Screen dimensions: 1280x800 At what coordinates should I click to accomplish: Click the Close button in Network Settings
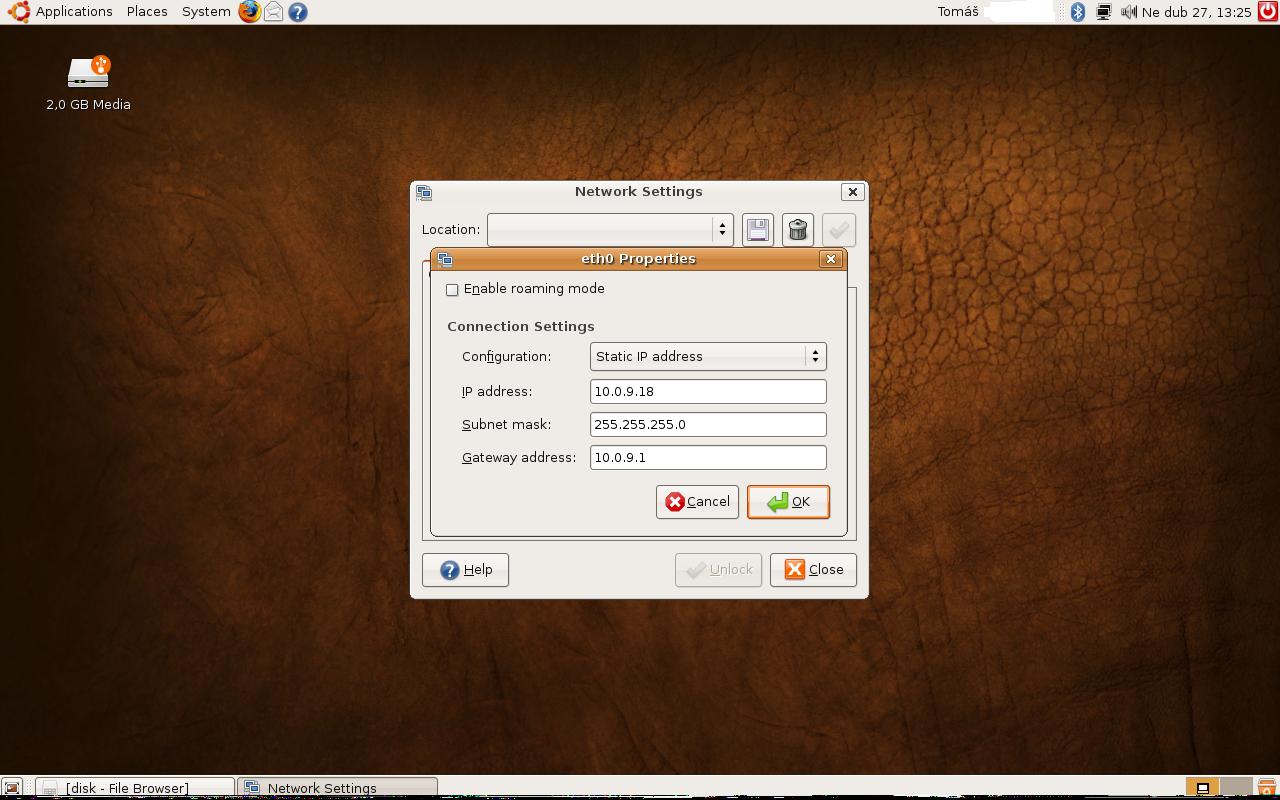coord(813,570)
